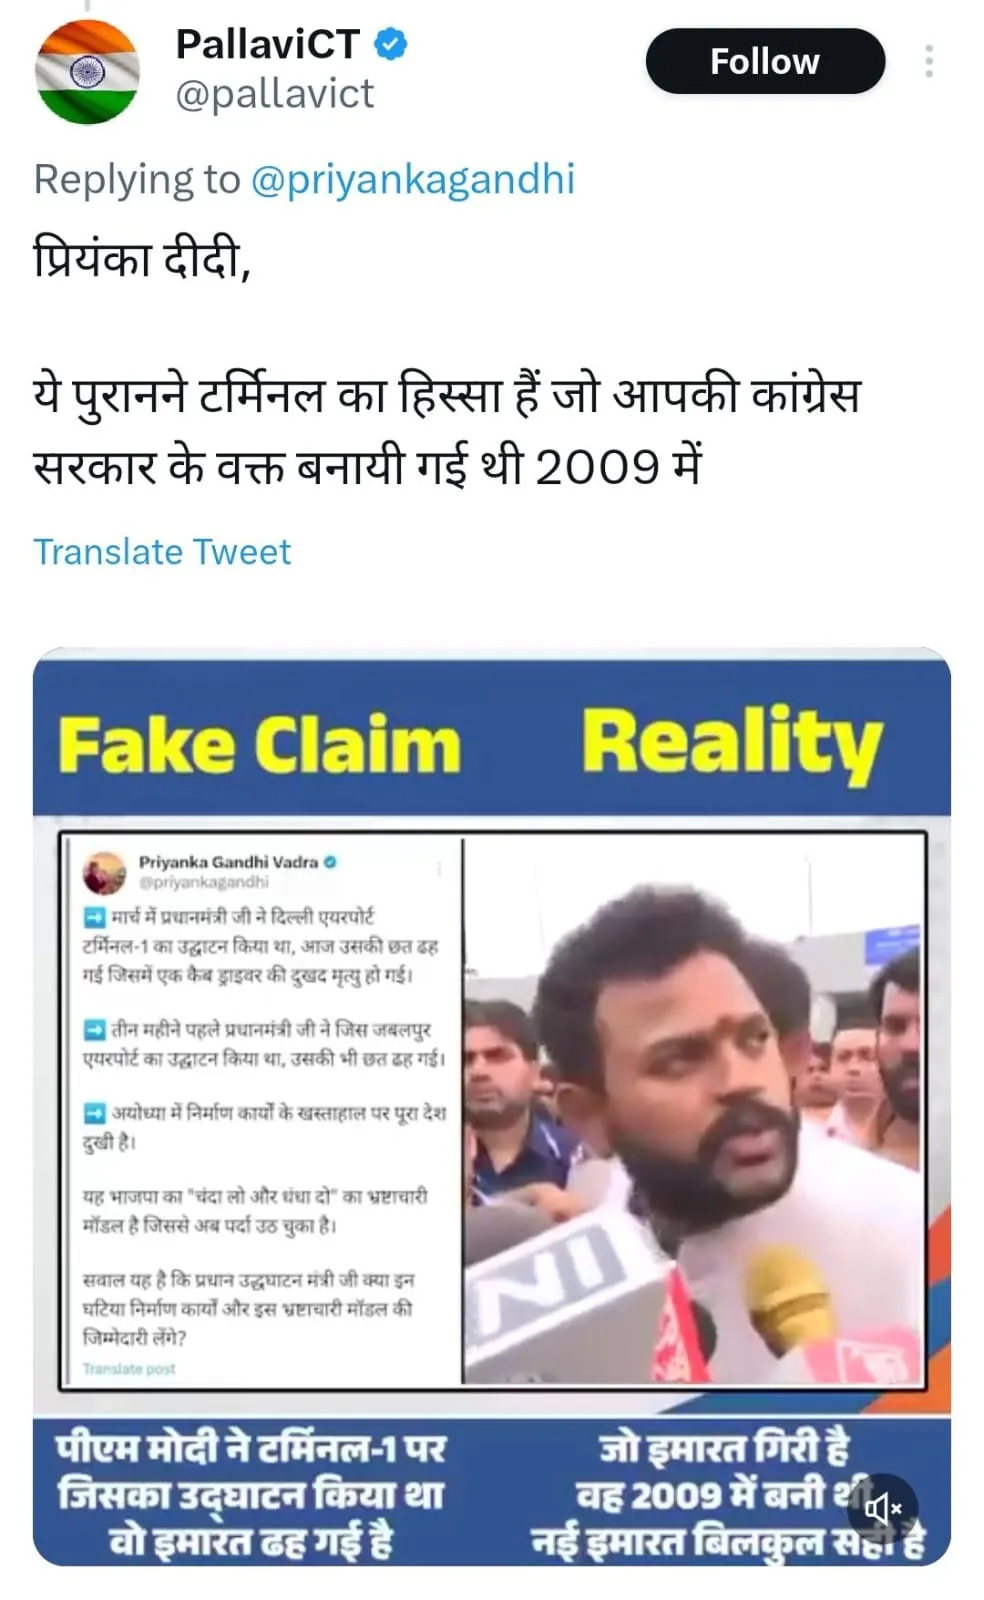Click the blue verified badge beside PallaviCT
Screen dimensions: 984x1600
tap(391, 44)
